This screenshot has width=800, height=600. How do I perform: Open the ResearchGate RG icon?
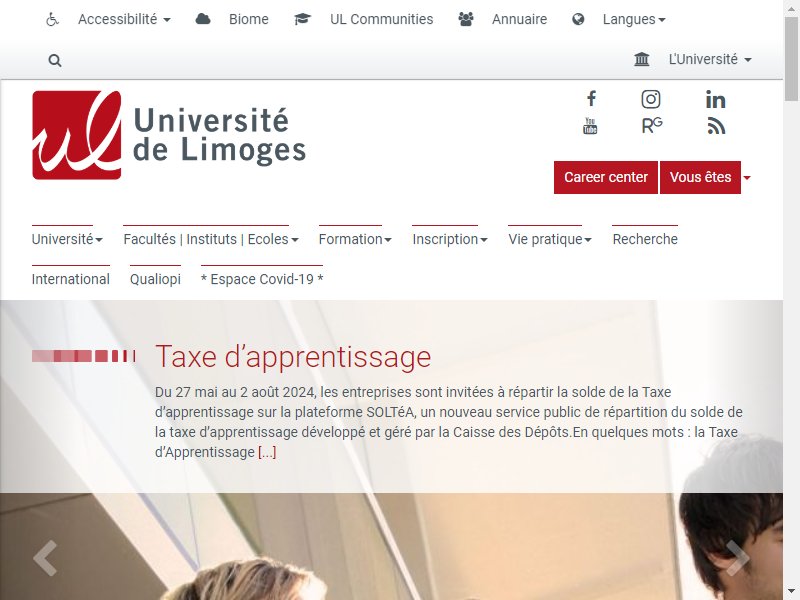pos(652,126)
